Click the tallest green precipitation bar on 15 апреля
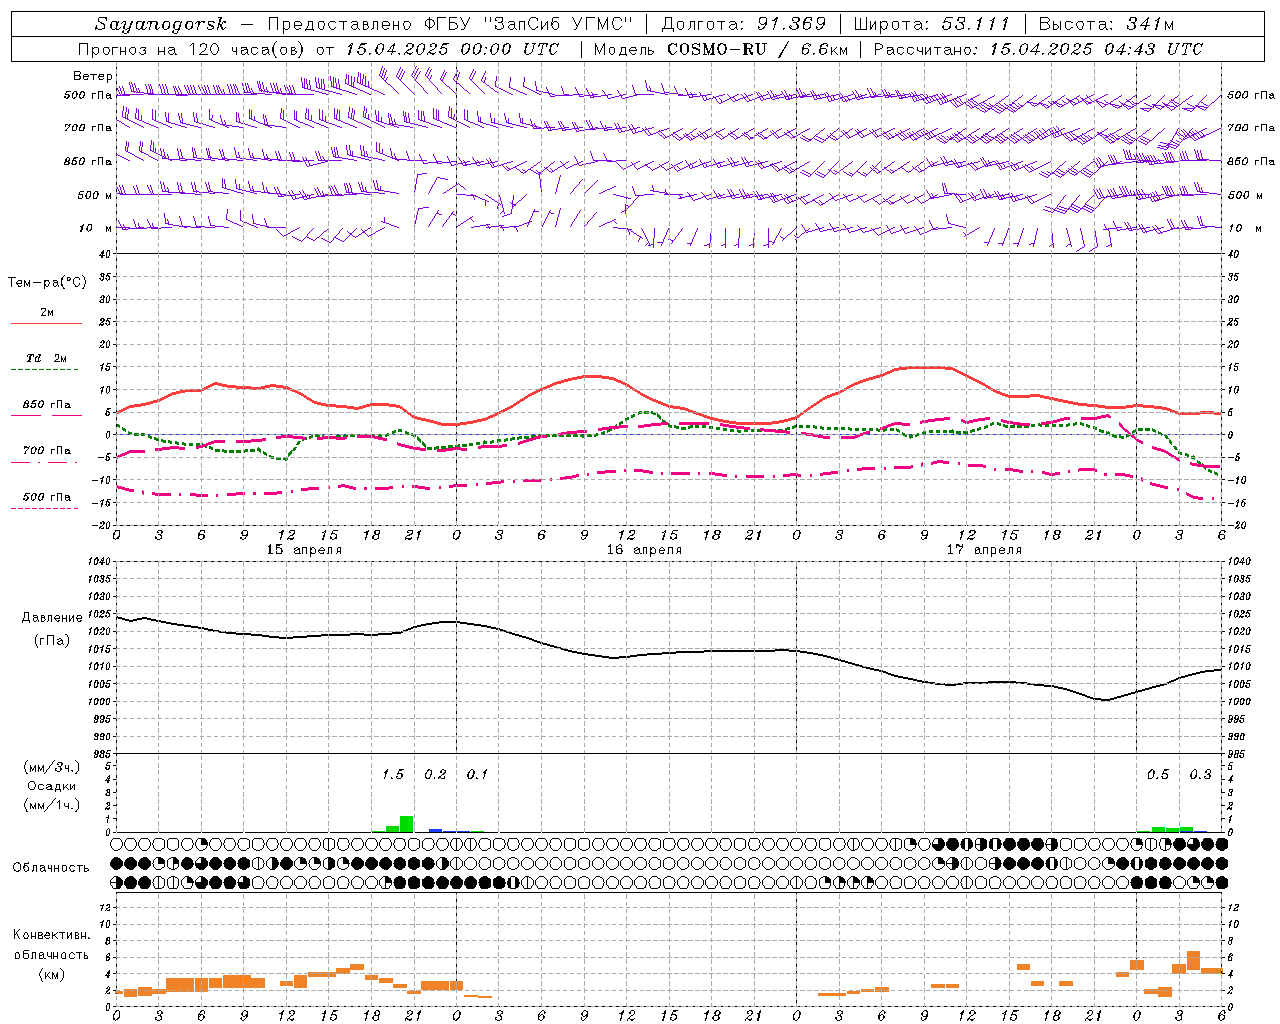The image size is (1280, 1024). click(x=406, y=824)
